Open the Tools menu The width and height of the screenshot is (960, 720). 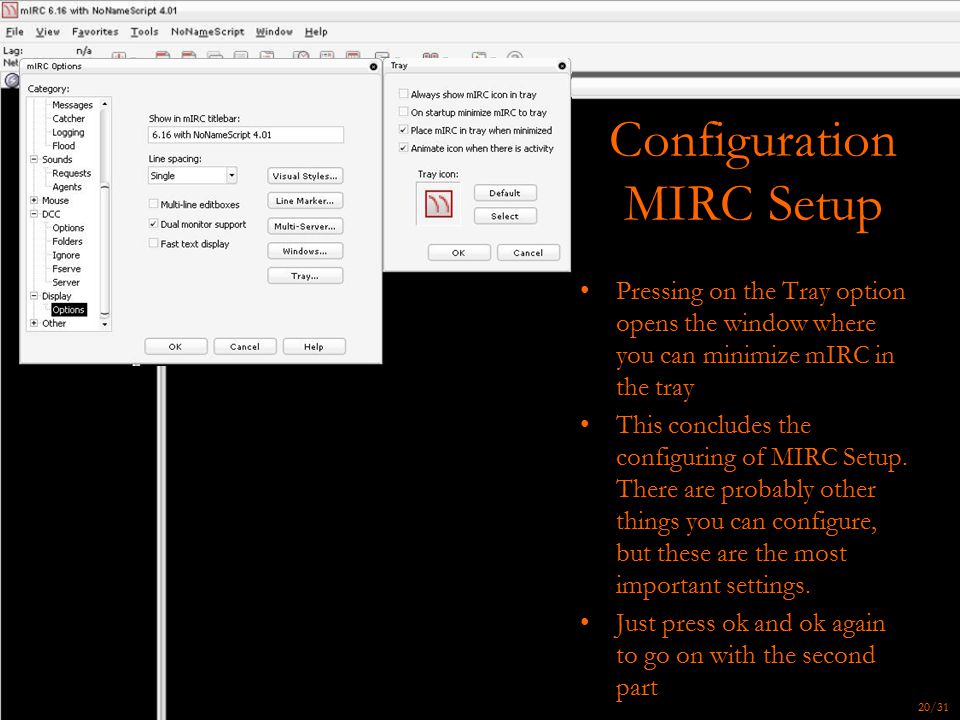click(x=144, y=32)
